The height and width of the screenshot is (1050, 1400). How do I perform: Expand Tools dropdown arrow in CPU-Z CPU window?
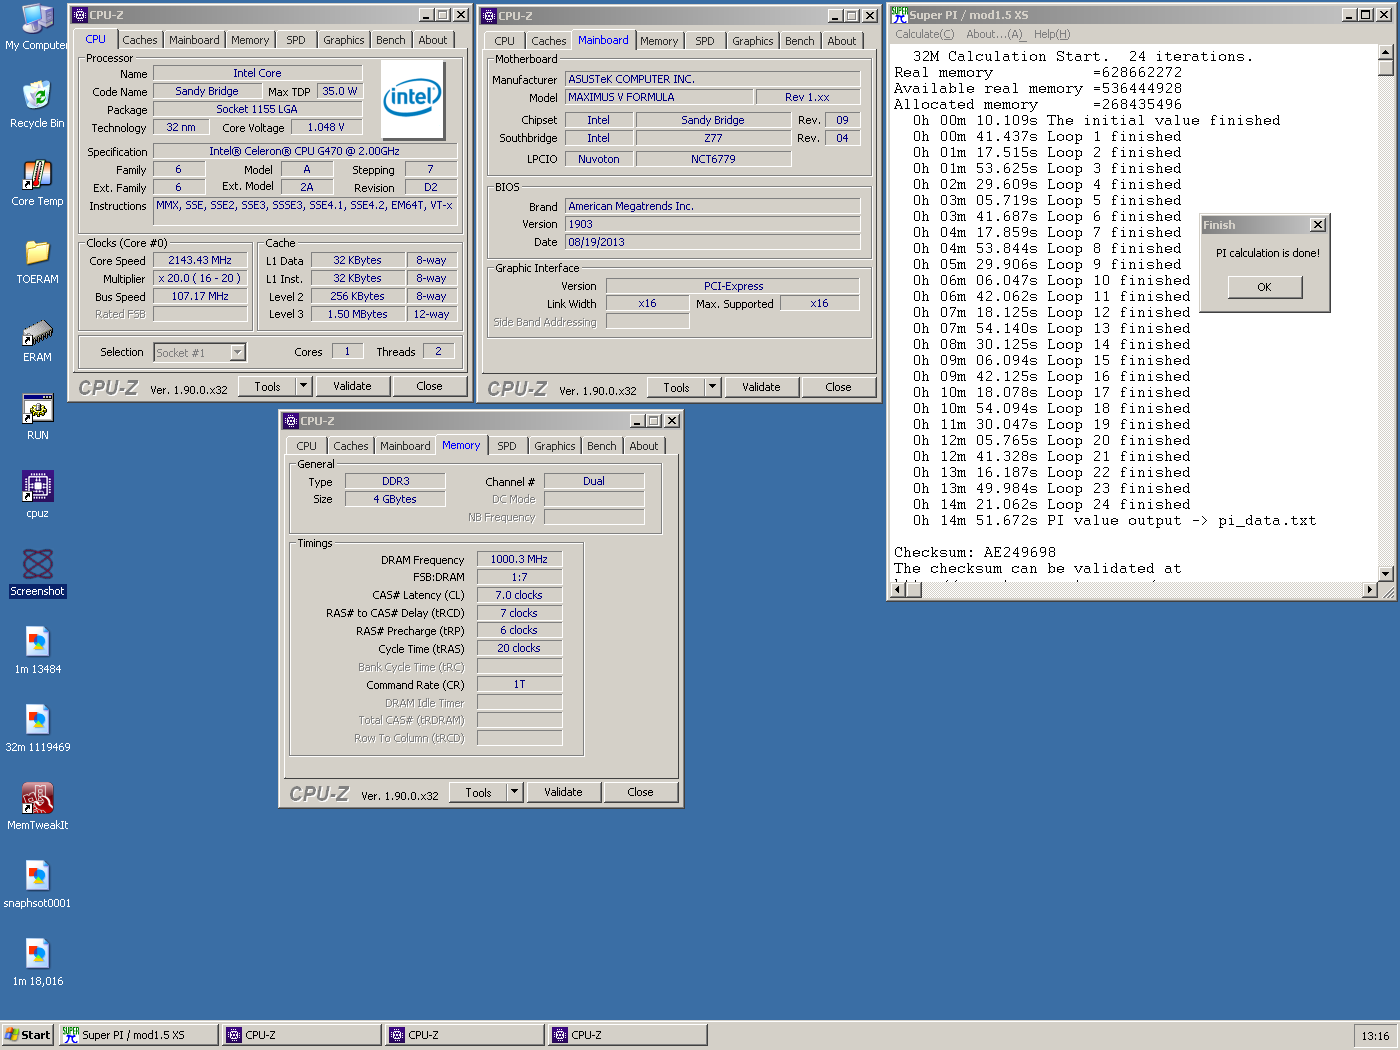(x=304, y=386)
